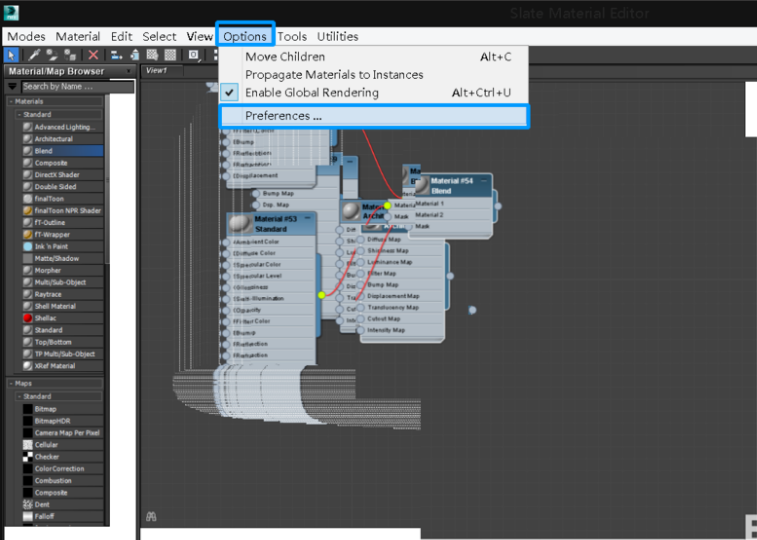
Task: Click the Dent map icon
Action: 28,504
